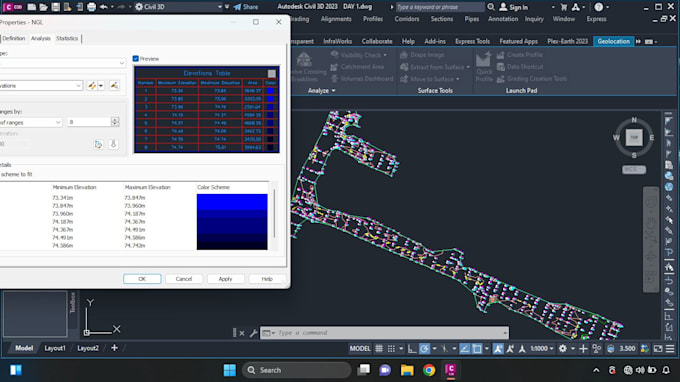Open the 'of ranges' create-by dropdown
680x382 pixels.
[x=31, y=123]
